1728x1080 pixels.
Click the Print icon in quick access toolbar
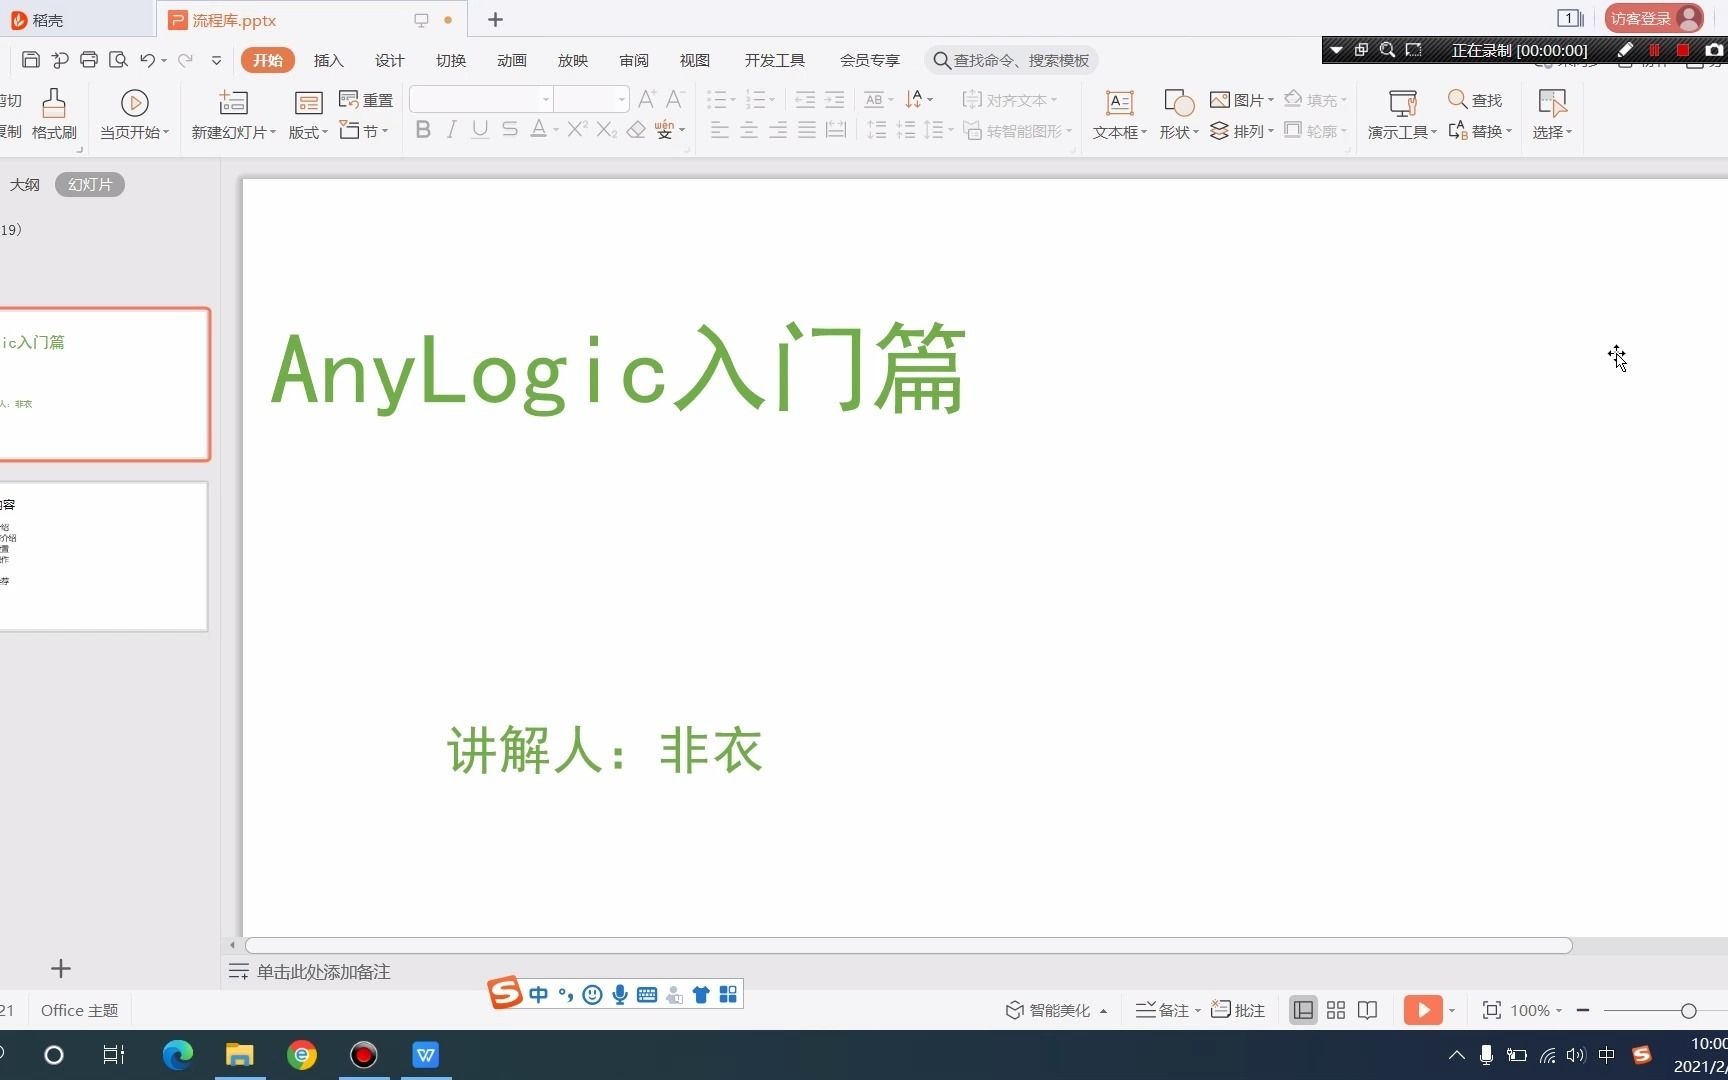89,60
